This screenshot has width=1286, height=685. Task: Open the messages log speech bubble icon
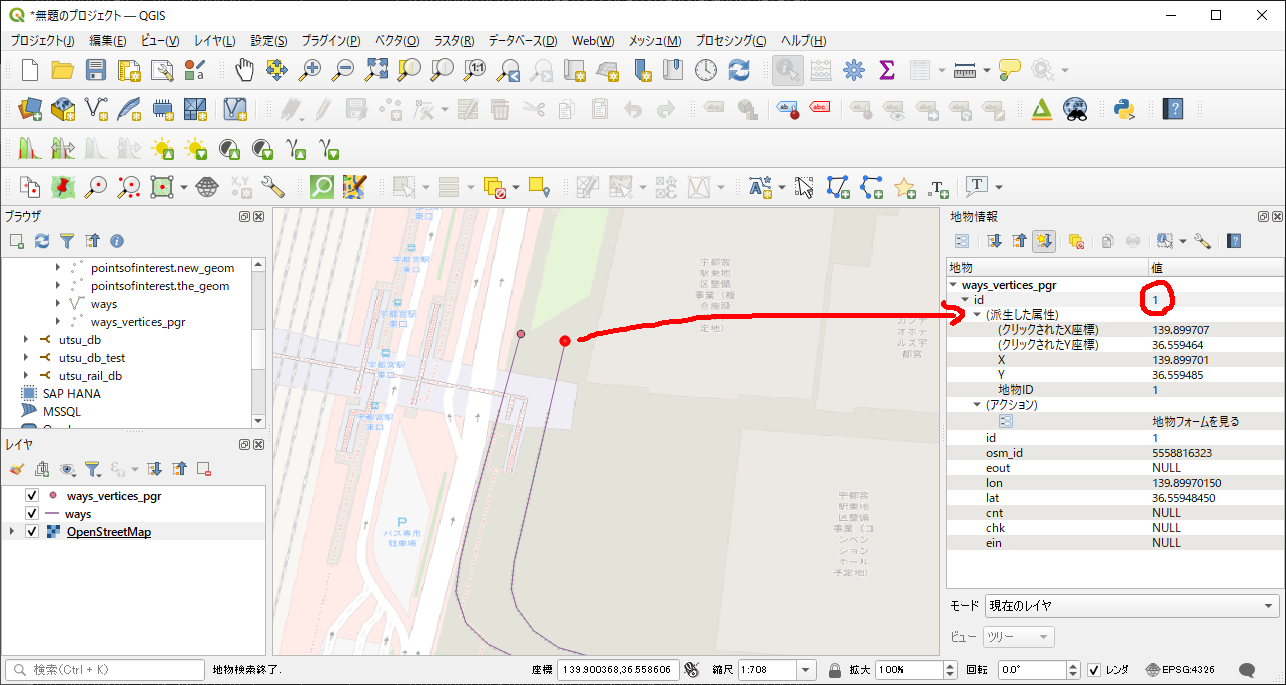pos(1247,670)
